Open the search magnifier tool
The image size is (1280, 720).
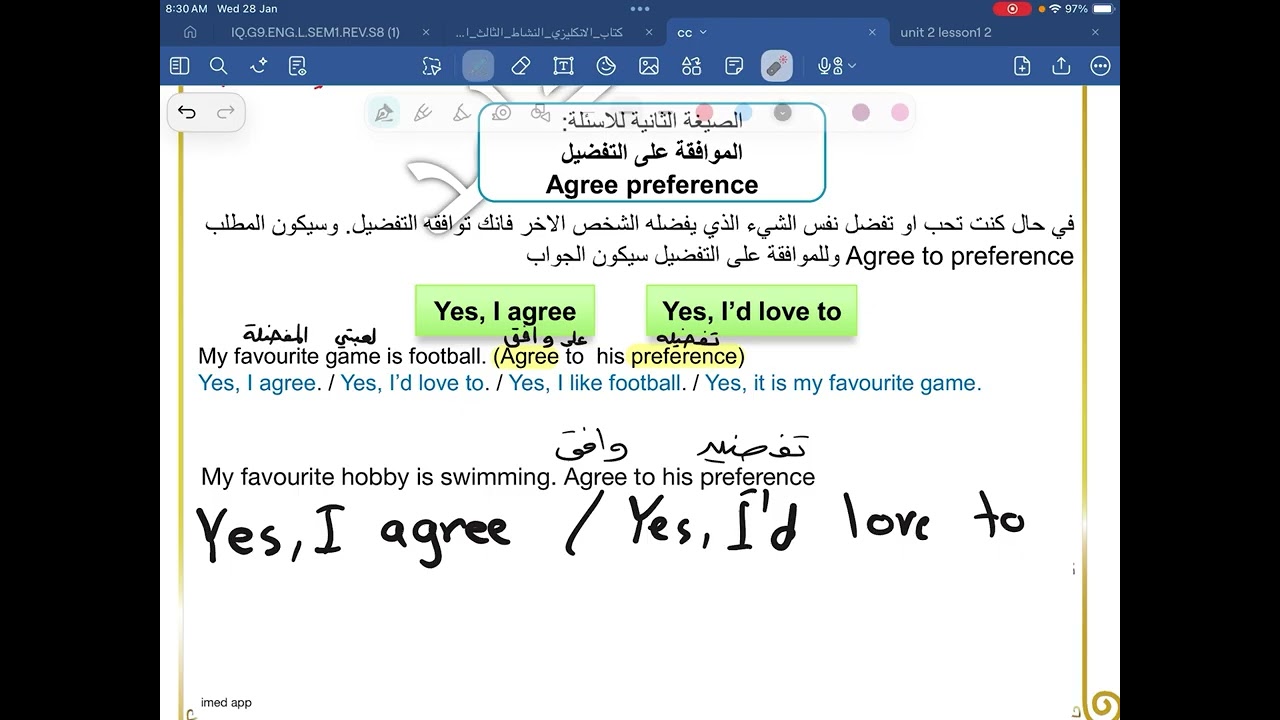[x=219, y=66]
